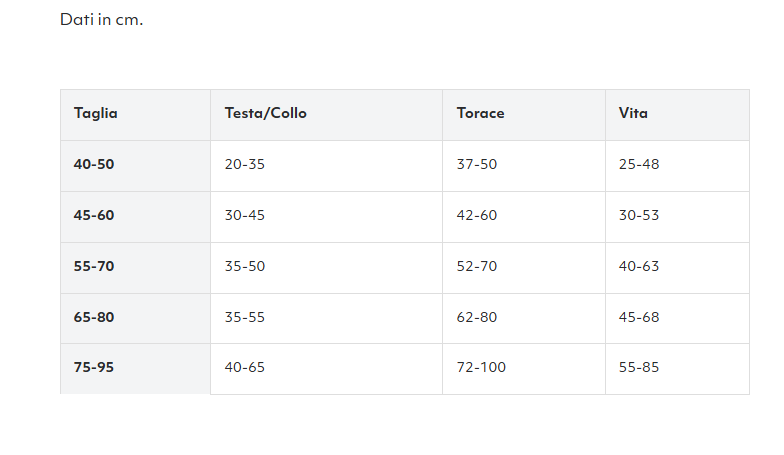Select the 30-45 Testa/Collo cell
The height and width of the screenshot is (455, 784).
(x=244, y=215)
